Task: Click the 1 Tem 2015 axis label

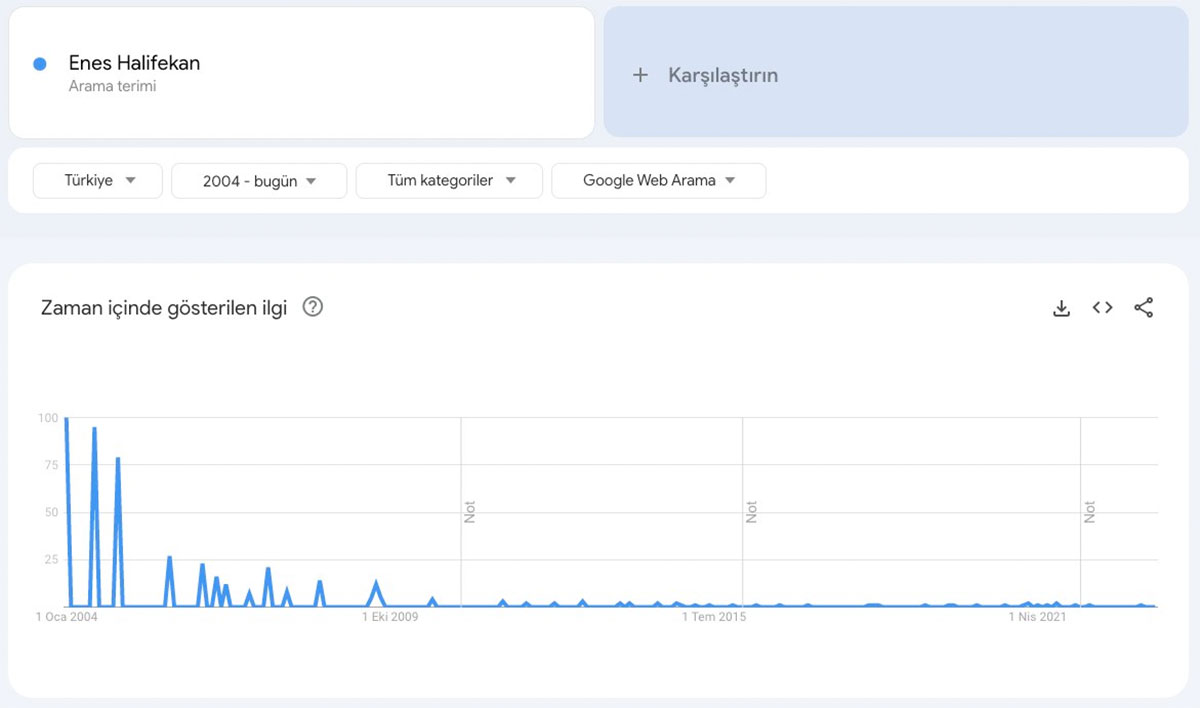Action: coord(714,617)
